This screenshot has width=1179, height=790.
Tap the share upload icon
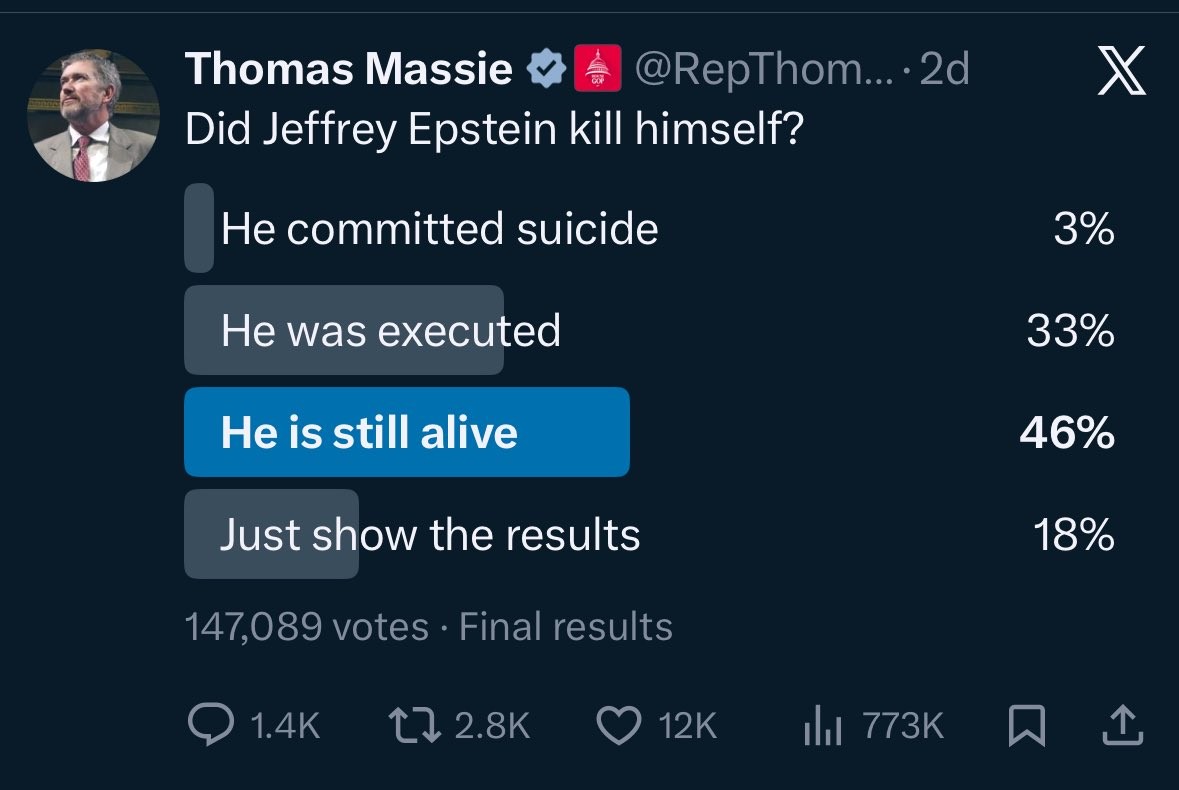coord(1120,726)
